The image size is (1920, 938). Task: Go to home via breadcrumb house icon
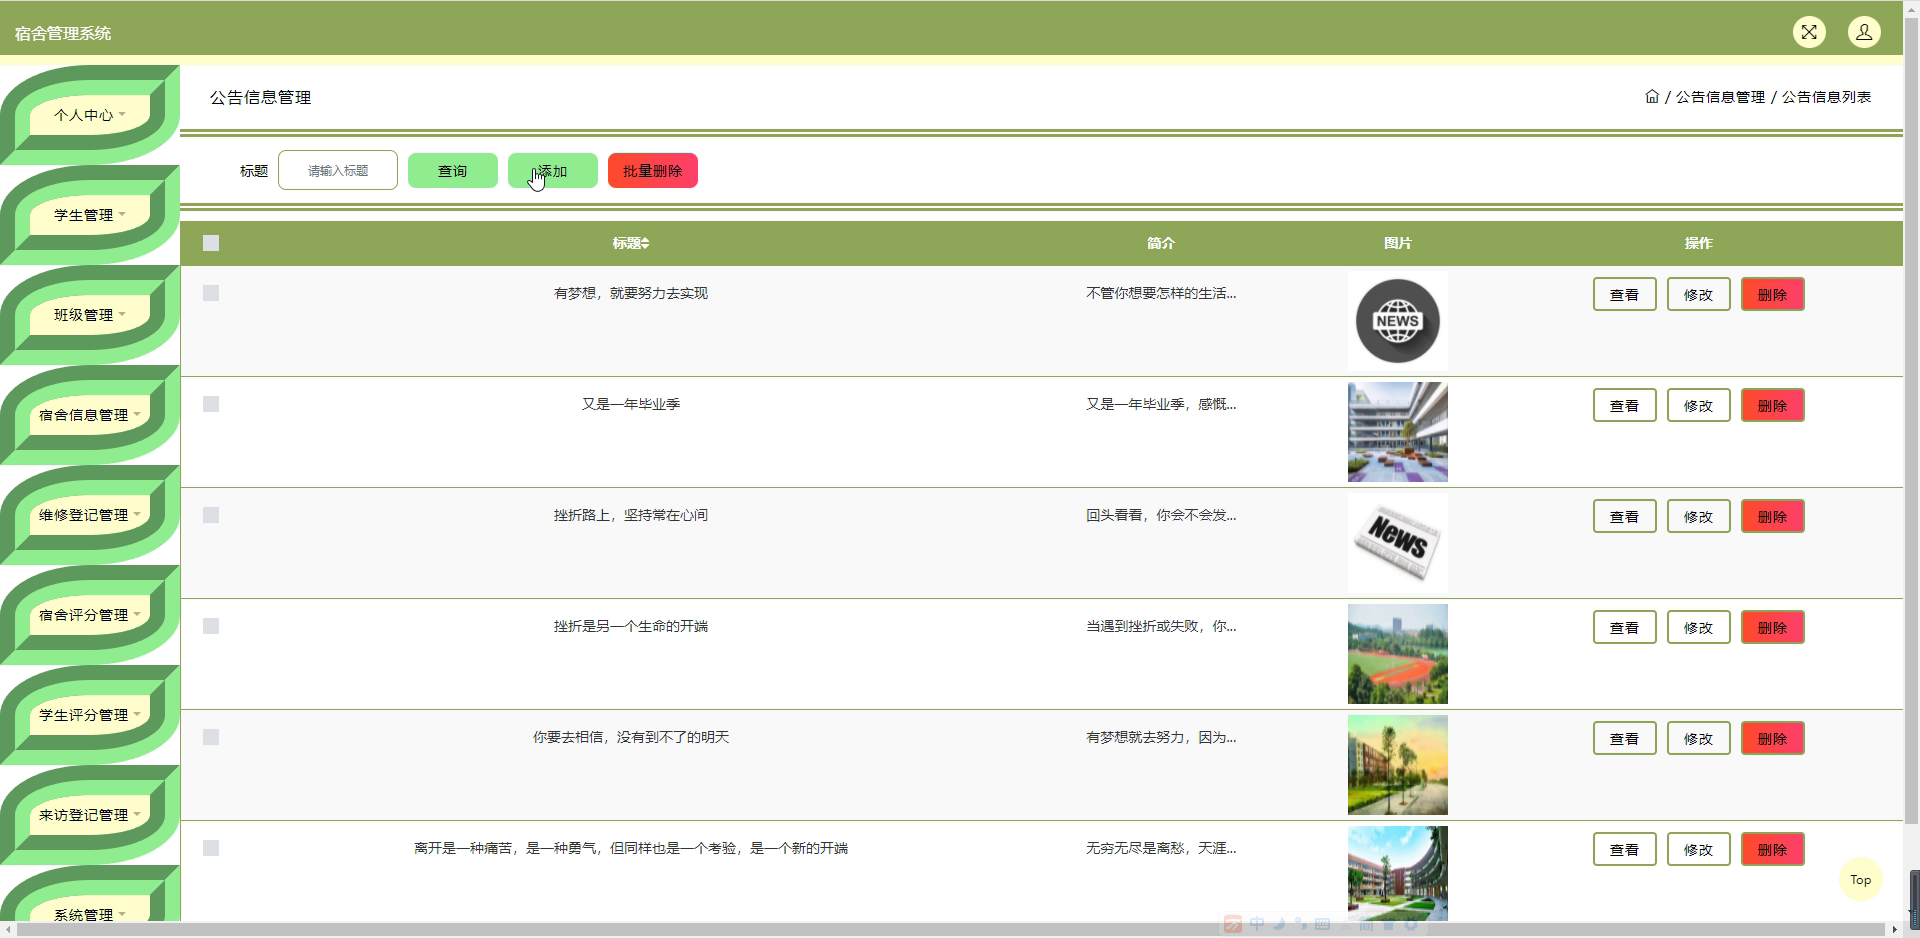click(x=1652, y=97)
